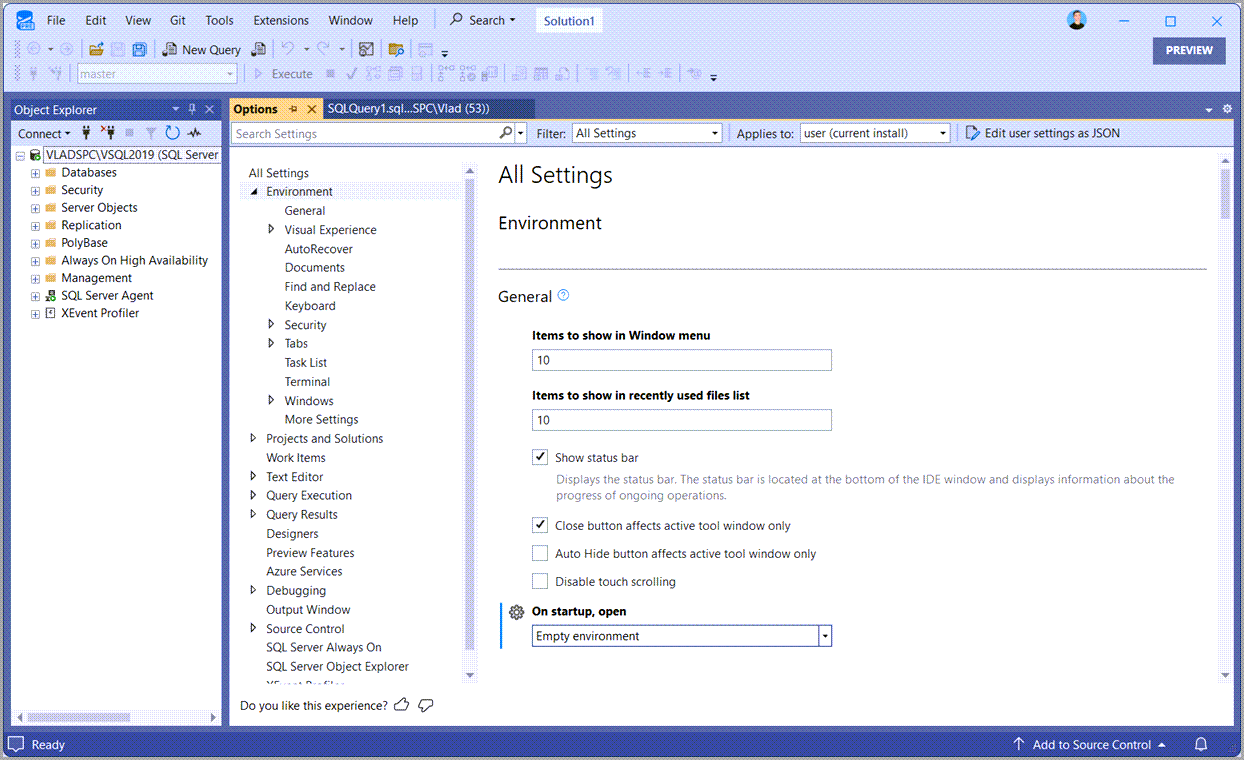Select the AutoRecover settings page
The height and width of the screenshot is (760, 1244).
pyautogui.click(x=319, y=249)
